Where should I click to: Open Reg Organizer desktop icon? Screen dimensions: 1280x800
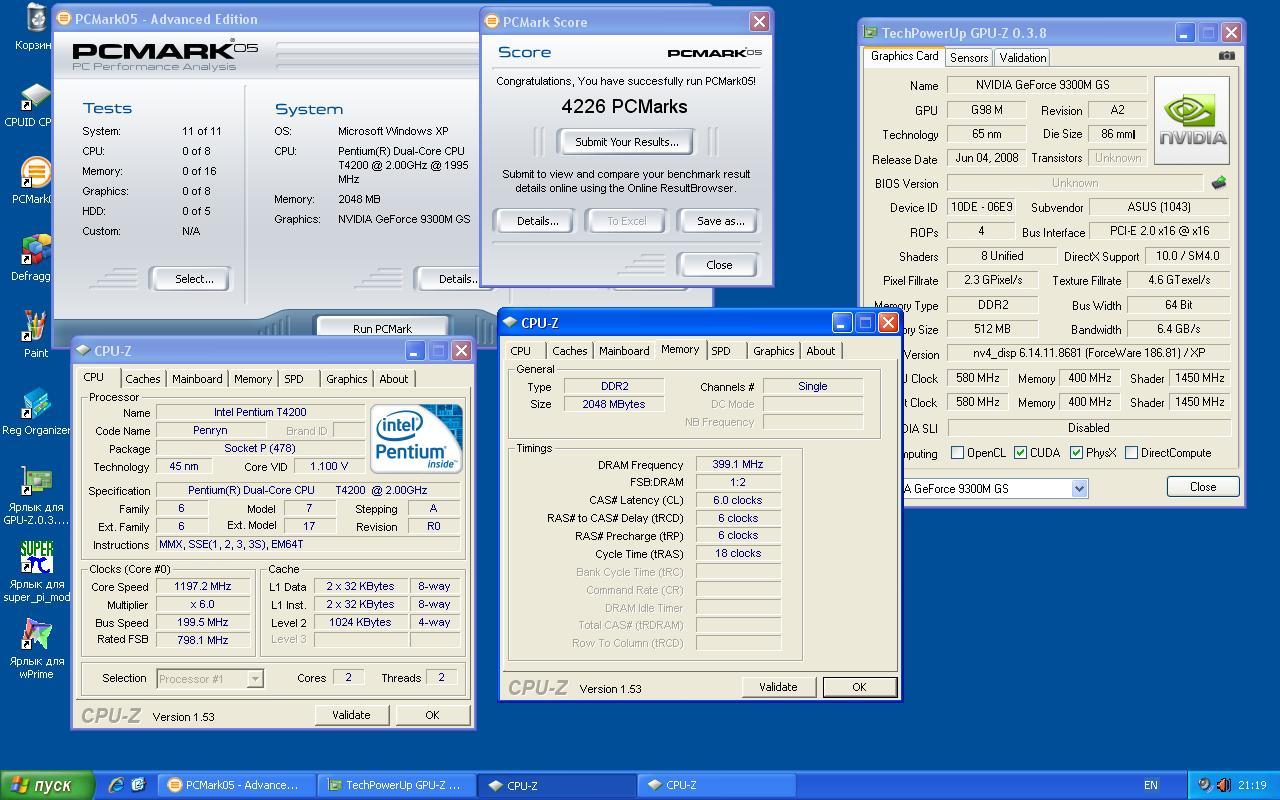[36, 403]
